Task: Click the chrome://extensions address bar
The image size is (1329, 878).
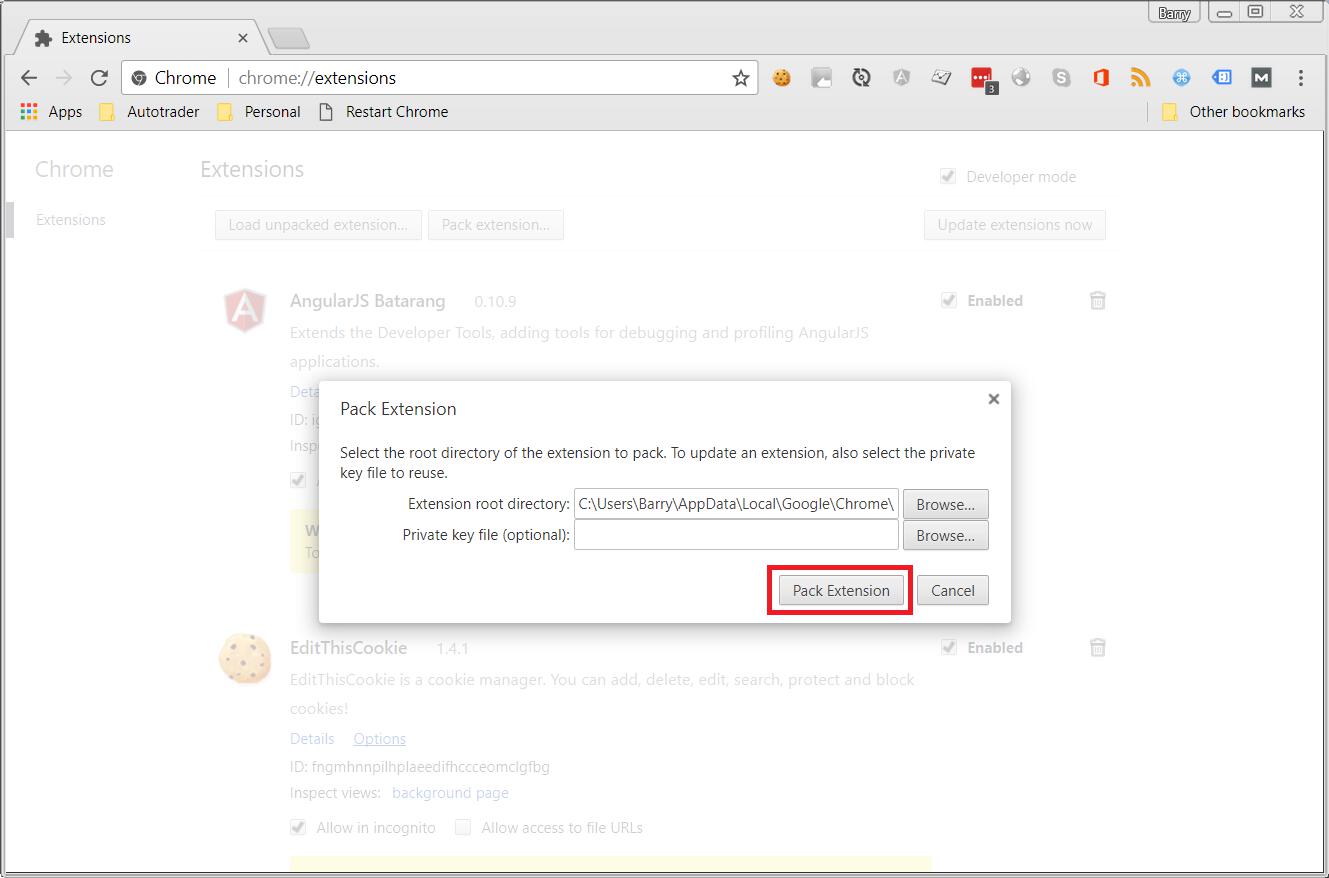Action: click(x=440, y=78)
